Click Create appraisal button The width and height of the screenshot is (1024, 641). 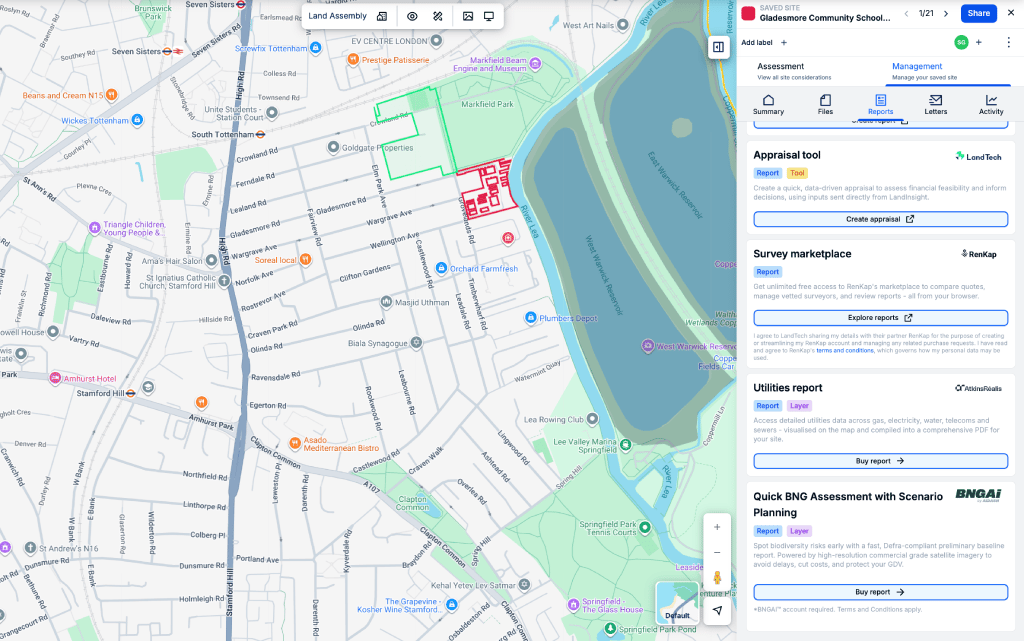coord(880,219)
